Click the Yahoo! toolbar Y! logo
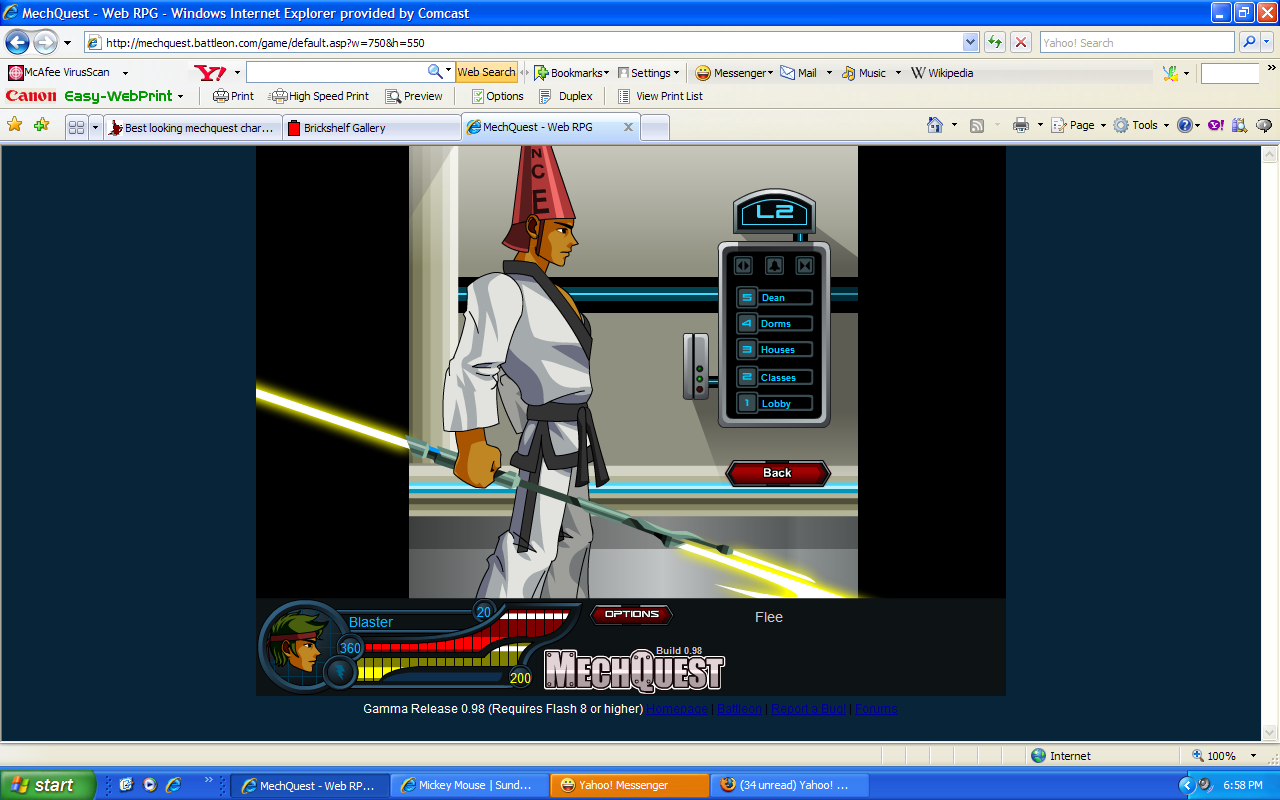The width and height of the screenshot is (1280, 800). point(210,73)
